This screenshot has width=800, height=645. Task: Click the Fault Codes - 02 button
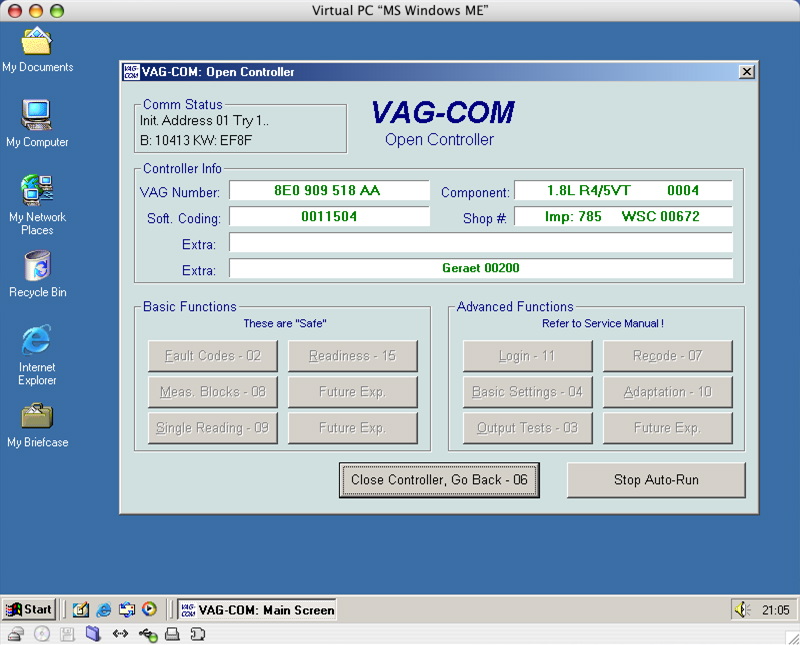(x=213, y=356)
